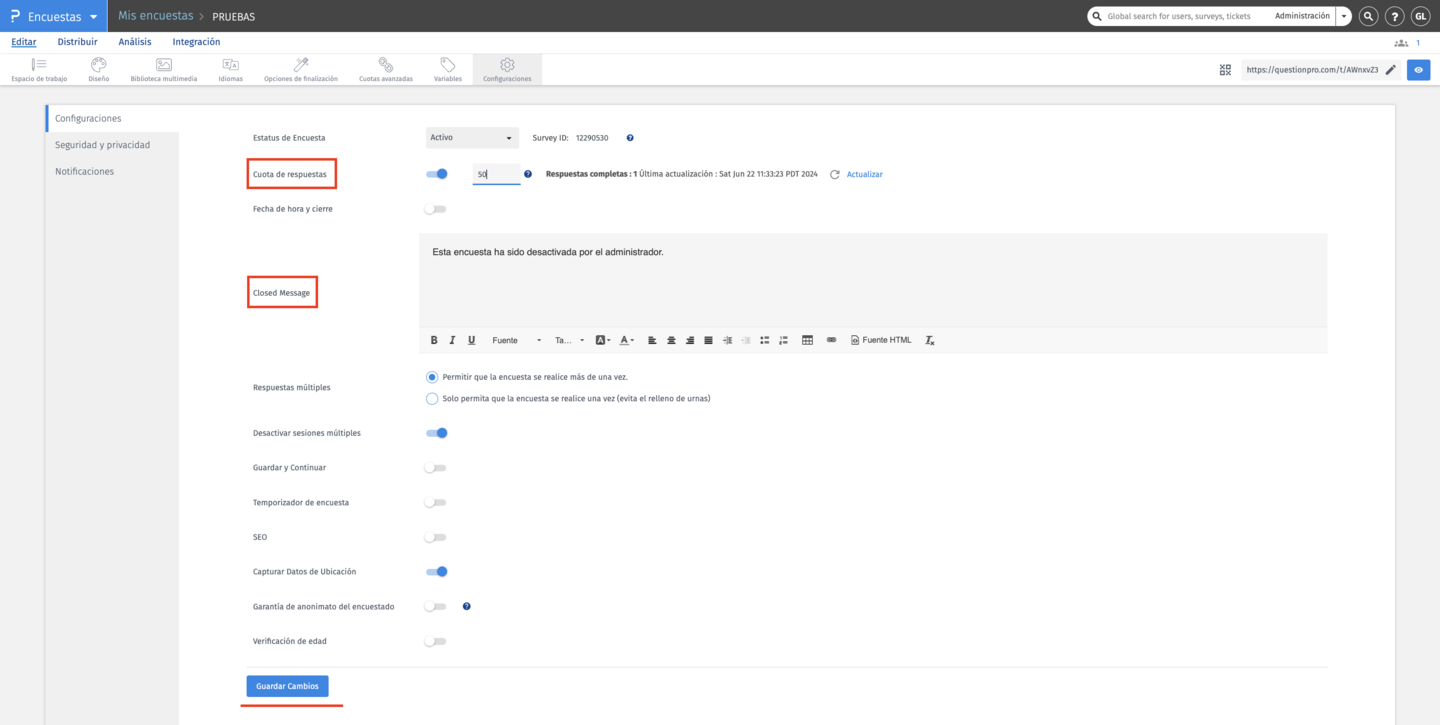Open the Estatus de Encuesta dropdown

[471, 137]
